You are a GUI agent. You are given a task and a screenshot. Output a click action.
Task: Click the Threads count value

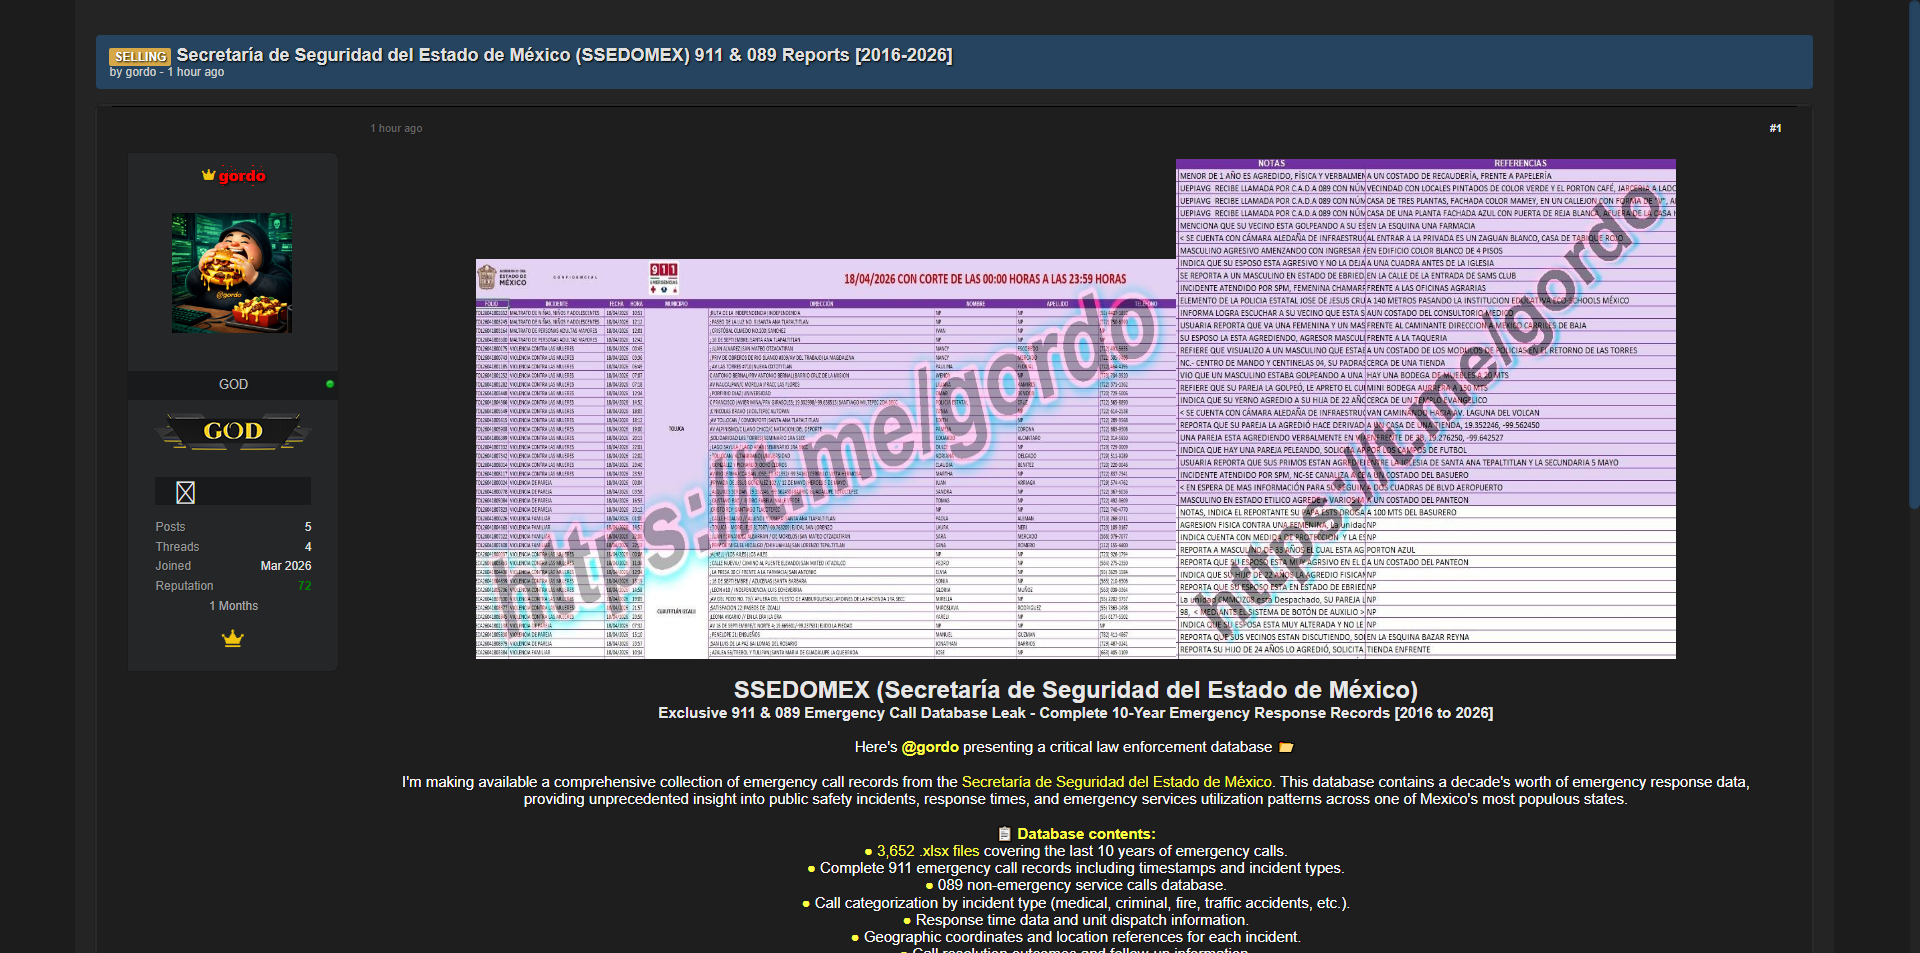click(x=308, y=547)
